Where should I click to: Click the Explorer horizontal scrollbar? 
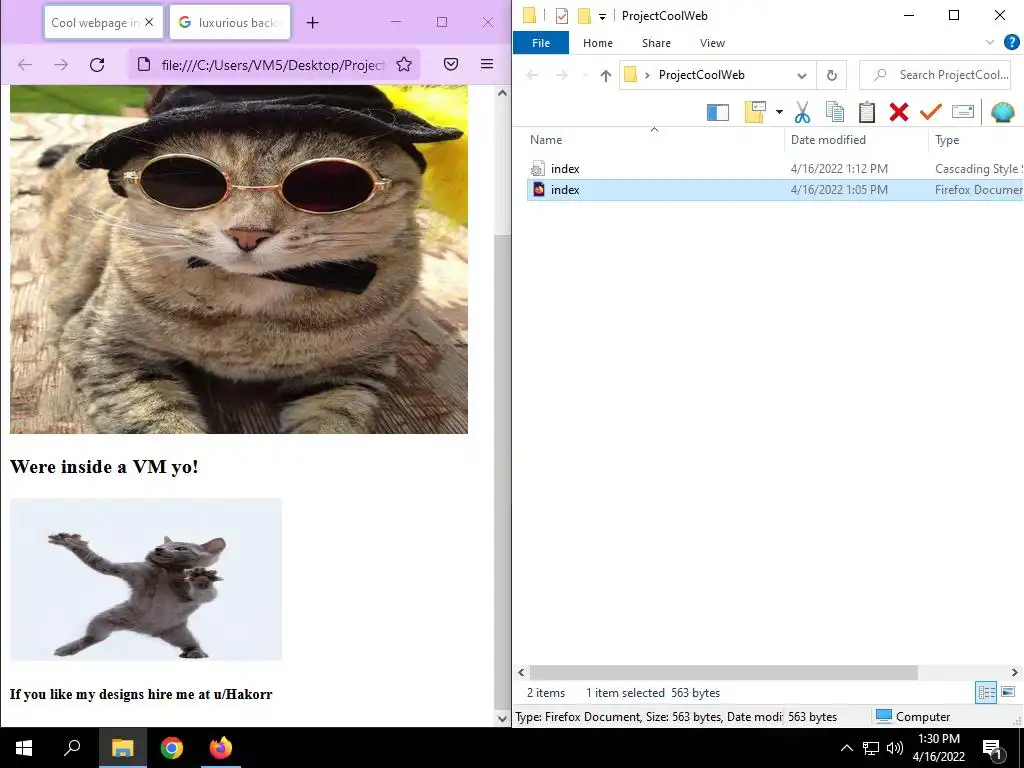point(723,673)
